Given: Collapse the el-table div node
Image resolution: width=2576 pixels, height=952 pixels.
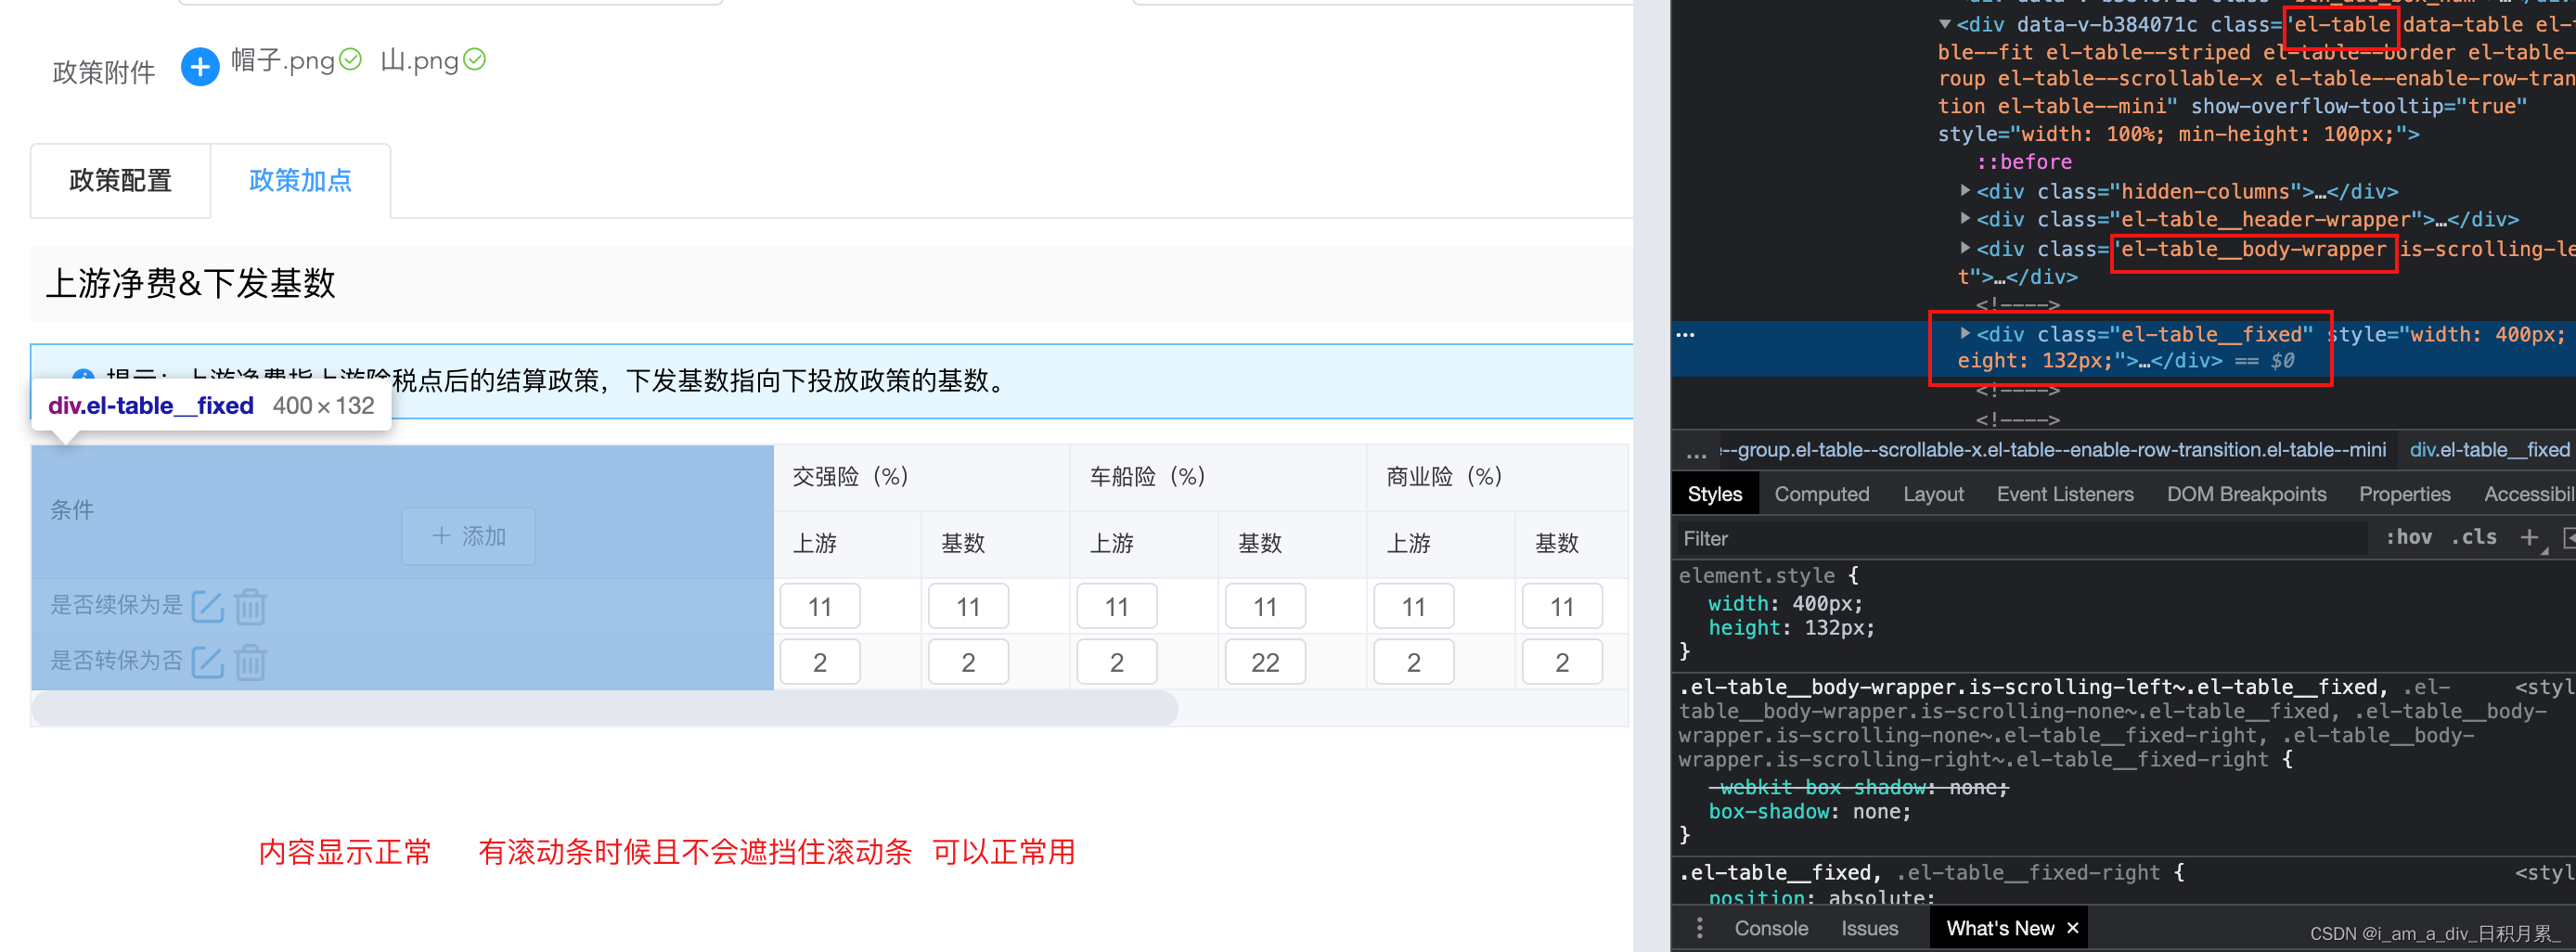Looking at the screenshot, I should (x=1945, y=24).
